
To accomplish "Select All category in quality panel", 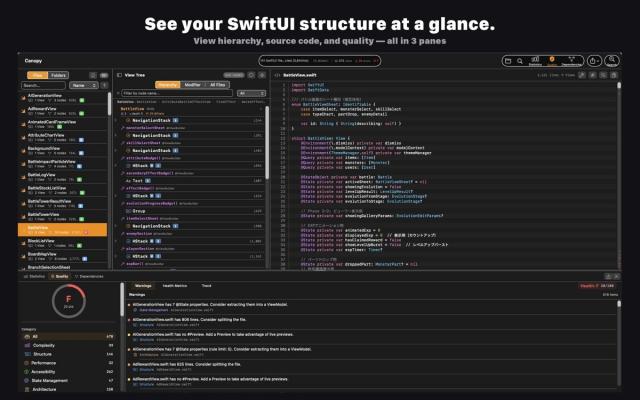I will click(68, 337).
